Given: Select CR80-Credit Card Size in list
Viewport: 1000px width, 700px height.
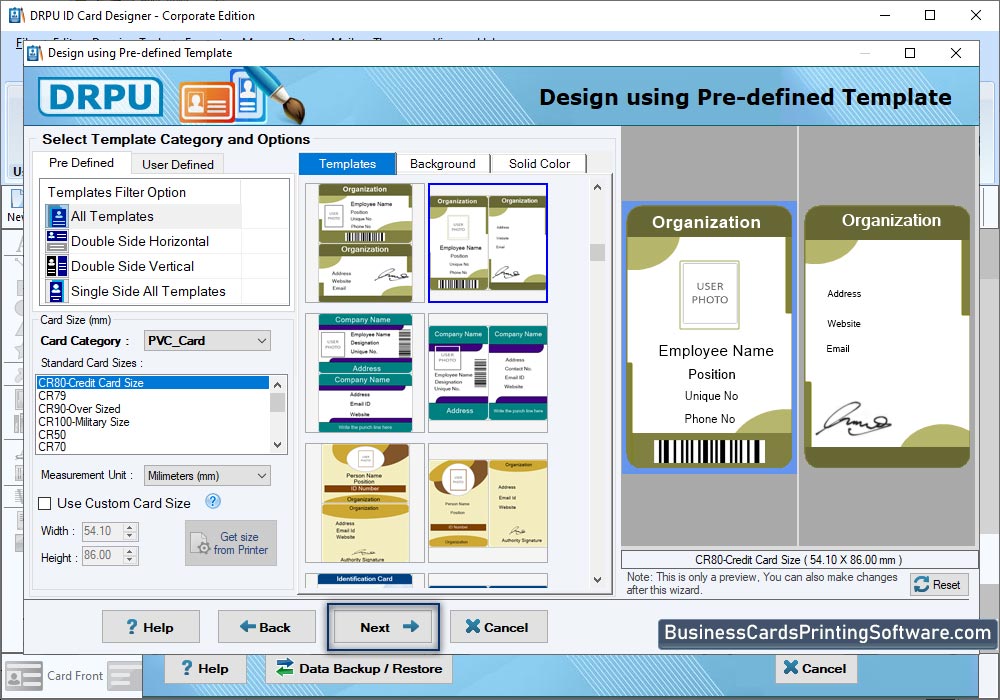Looking at the screenshot, I should click(x=152, y=383).
